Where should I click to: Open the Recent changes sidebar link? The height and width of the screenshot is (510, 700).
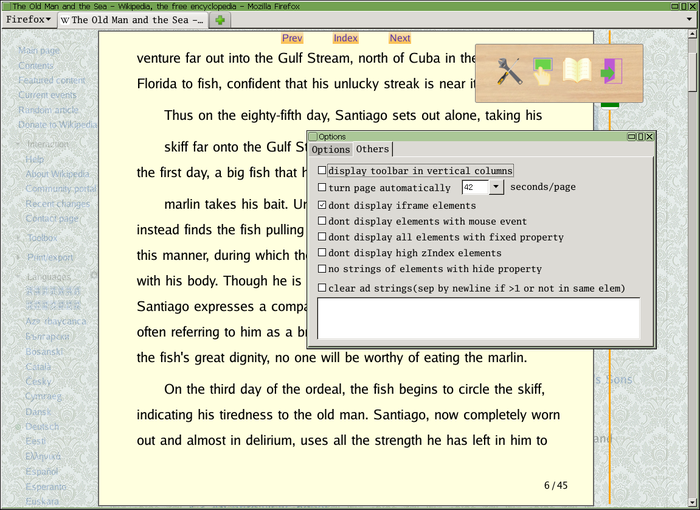(58, 204)
